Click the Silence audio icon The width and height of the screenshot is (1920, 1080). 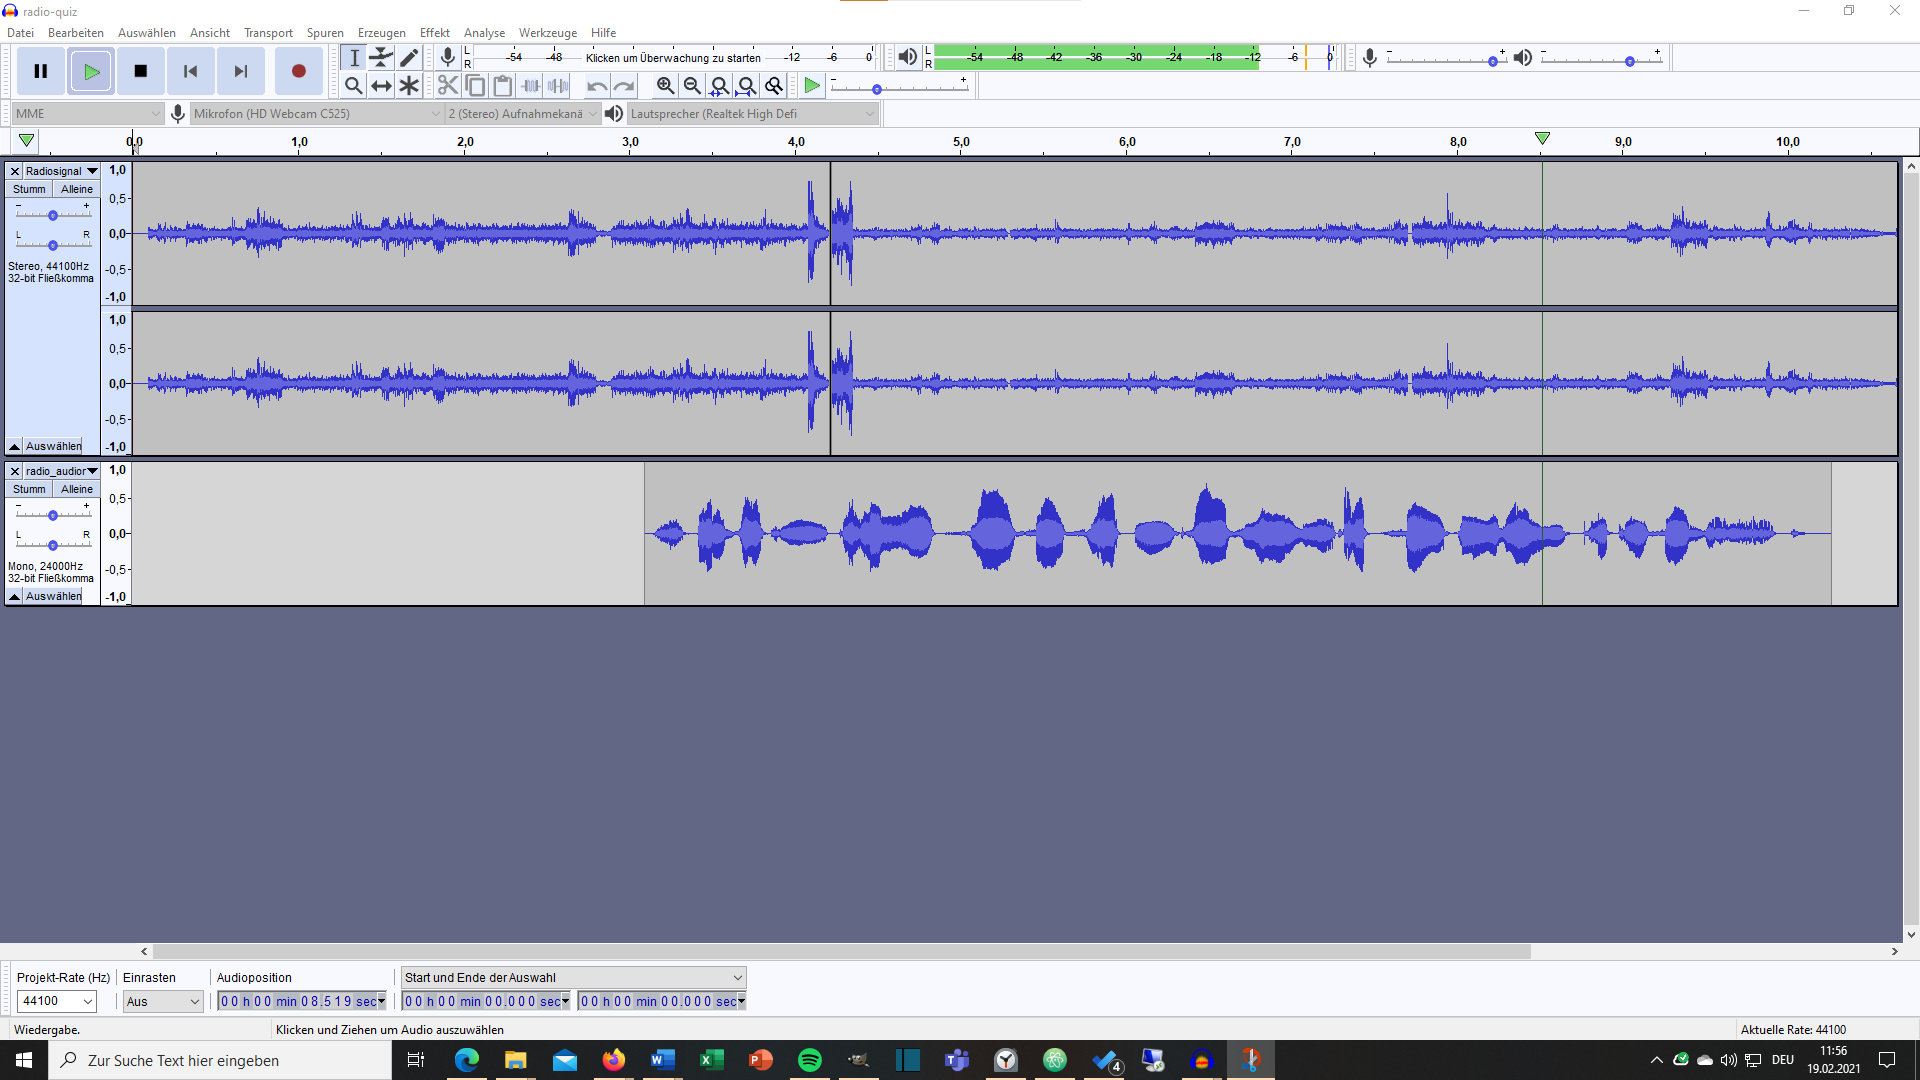coord(559,86)
